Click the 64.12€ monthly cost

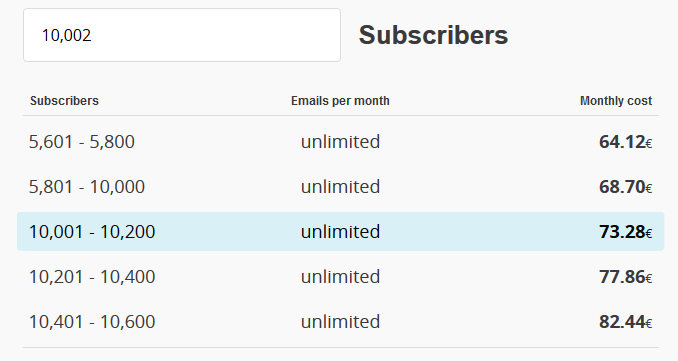625,142
